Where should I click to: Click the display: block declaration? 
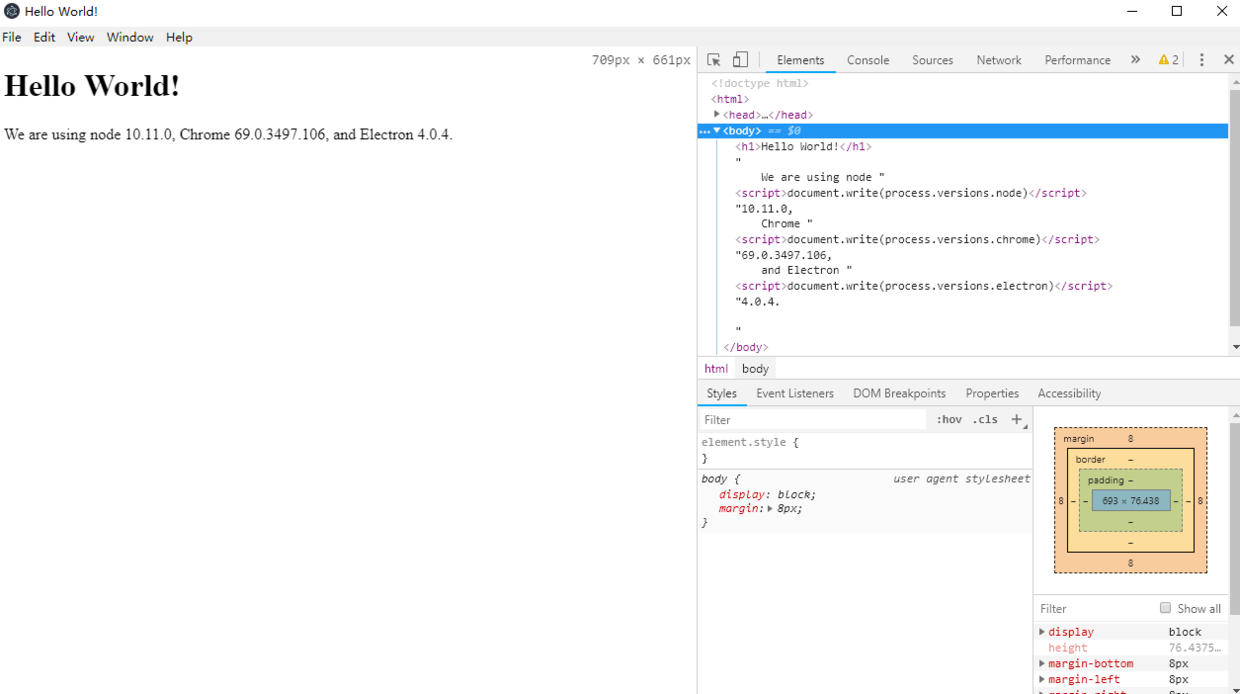pos(767,495)
